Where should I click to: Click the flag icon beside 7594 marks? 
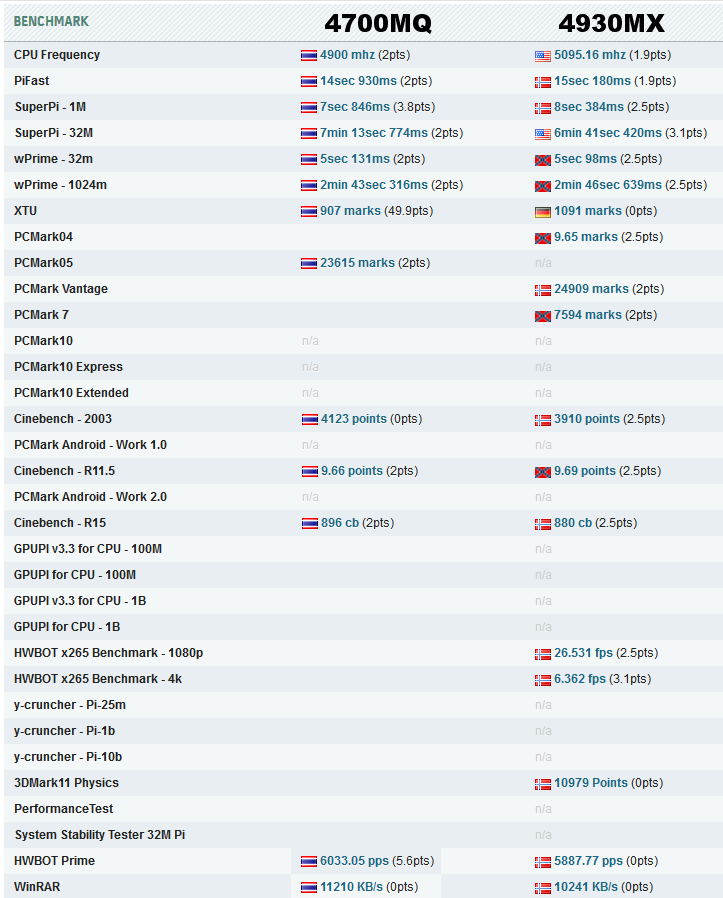[543, 316]
